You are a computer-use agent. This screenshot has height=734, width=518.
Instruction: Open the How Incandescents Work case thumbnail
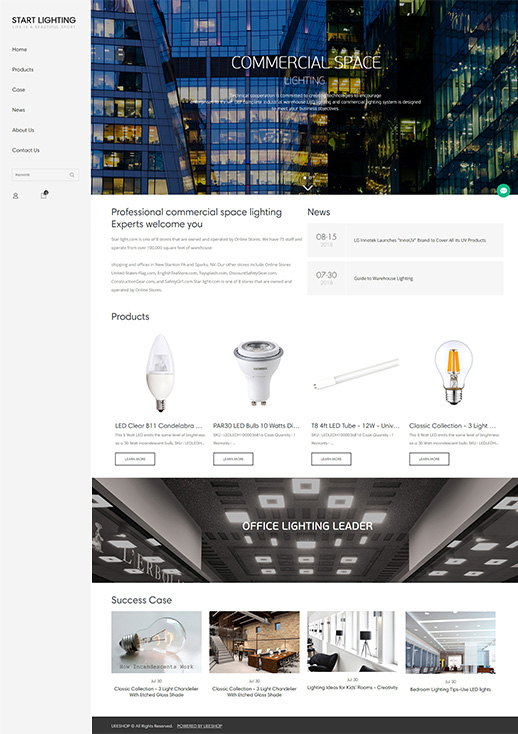pos(156,642)
